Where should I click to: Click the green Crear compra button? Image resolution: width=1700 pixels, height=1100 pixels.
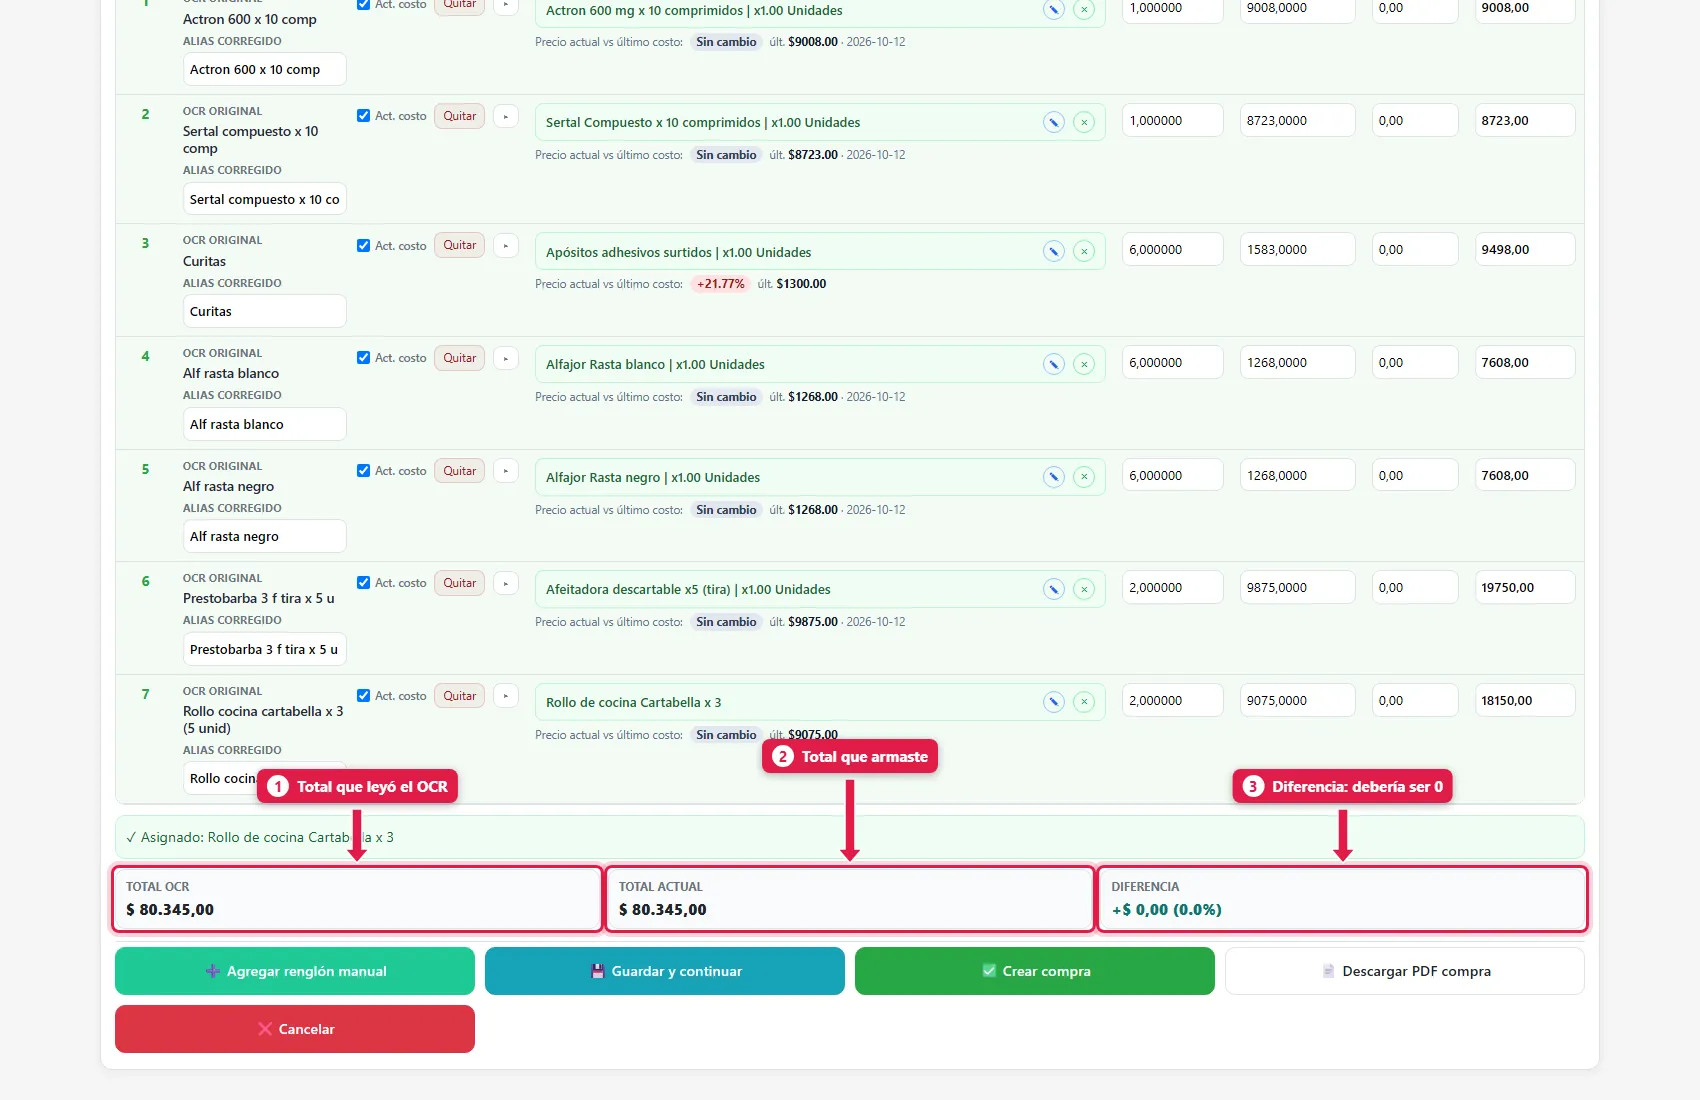(x=1035, y=971)
